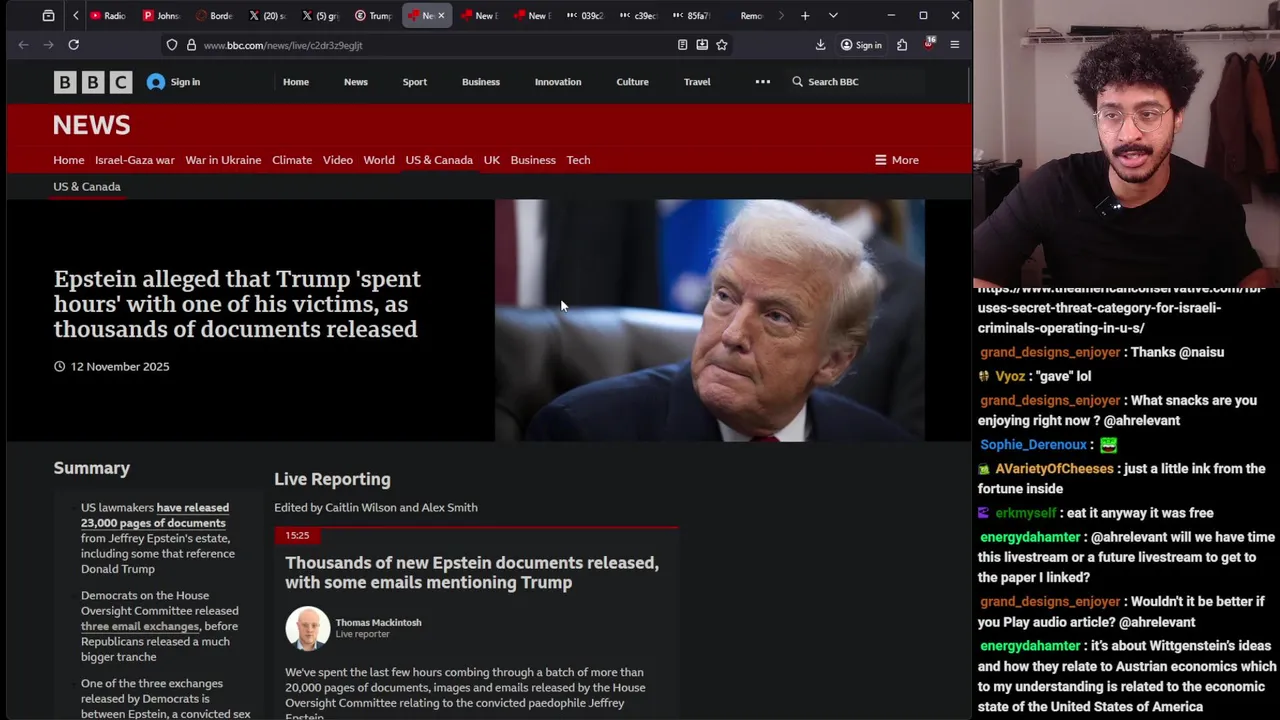Open UK news section

click(492, 160)
